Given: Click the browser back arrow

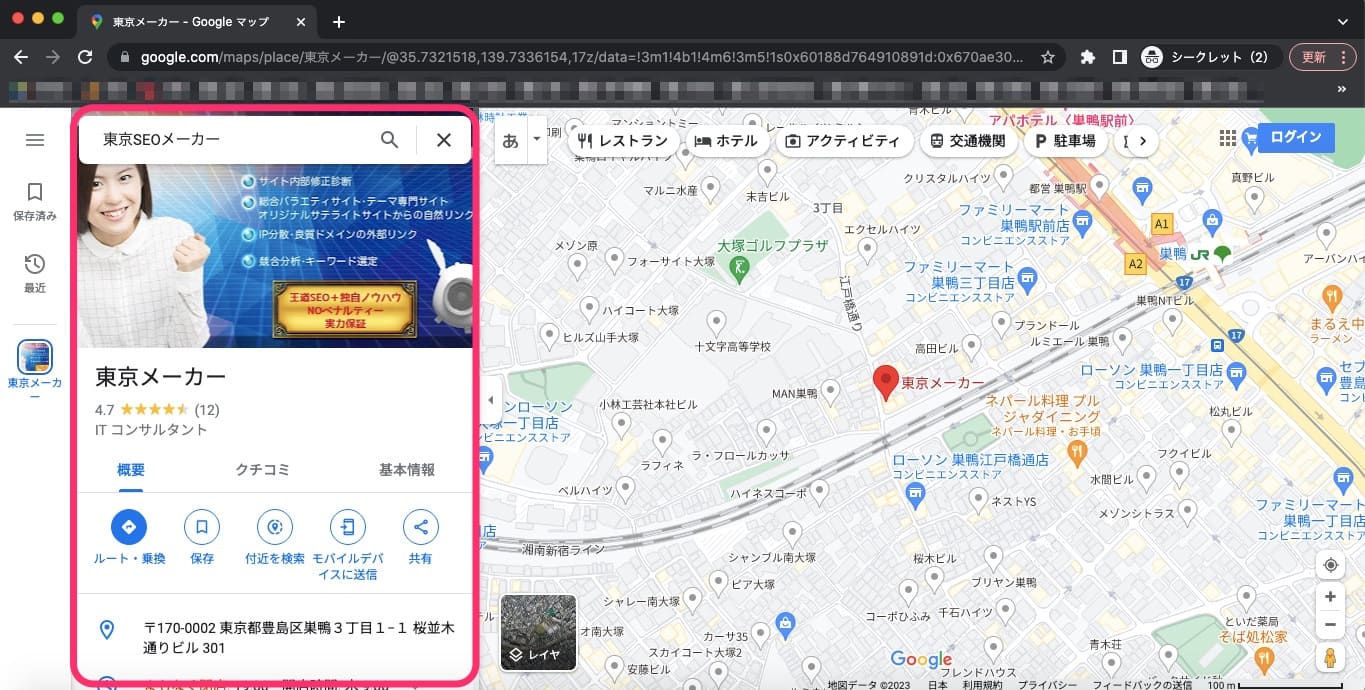Looking at the screenshot, I should tap(20, 57).
